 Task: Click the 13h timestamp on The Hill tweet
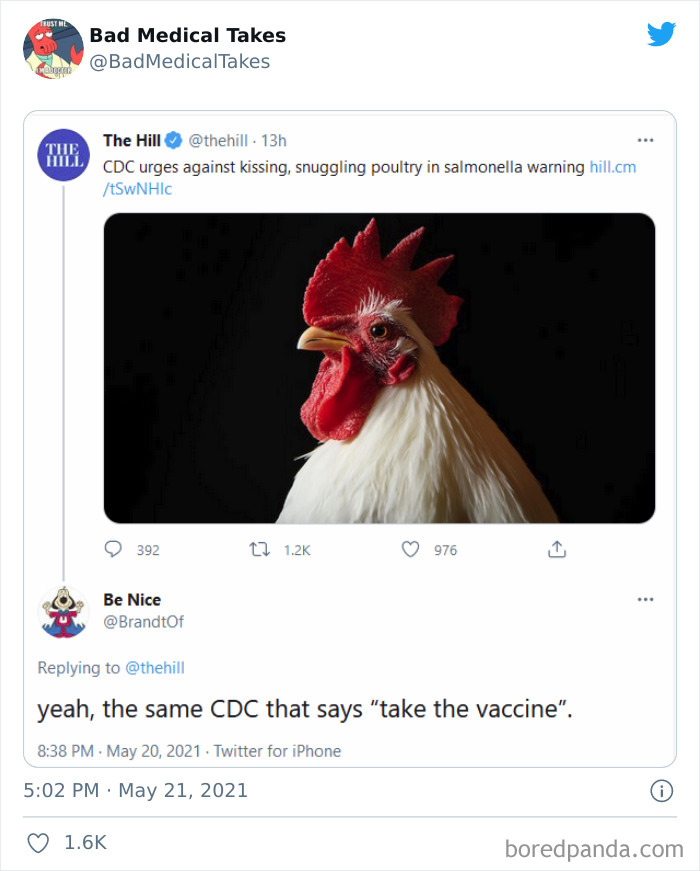click(x=272, y=140)
